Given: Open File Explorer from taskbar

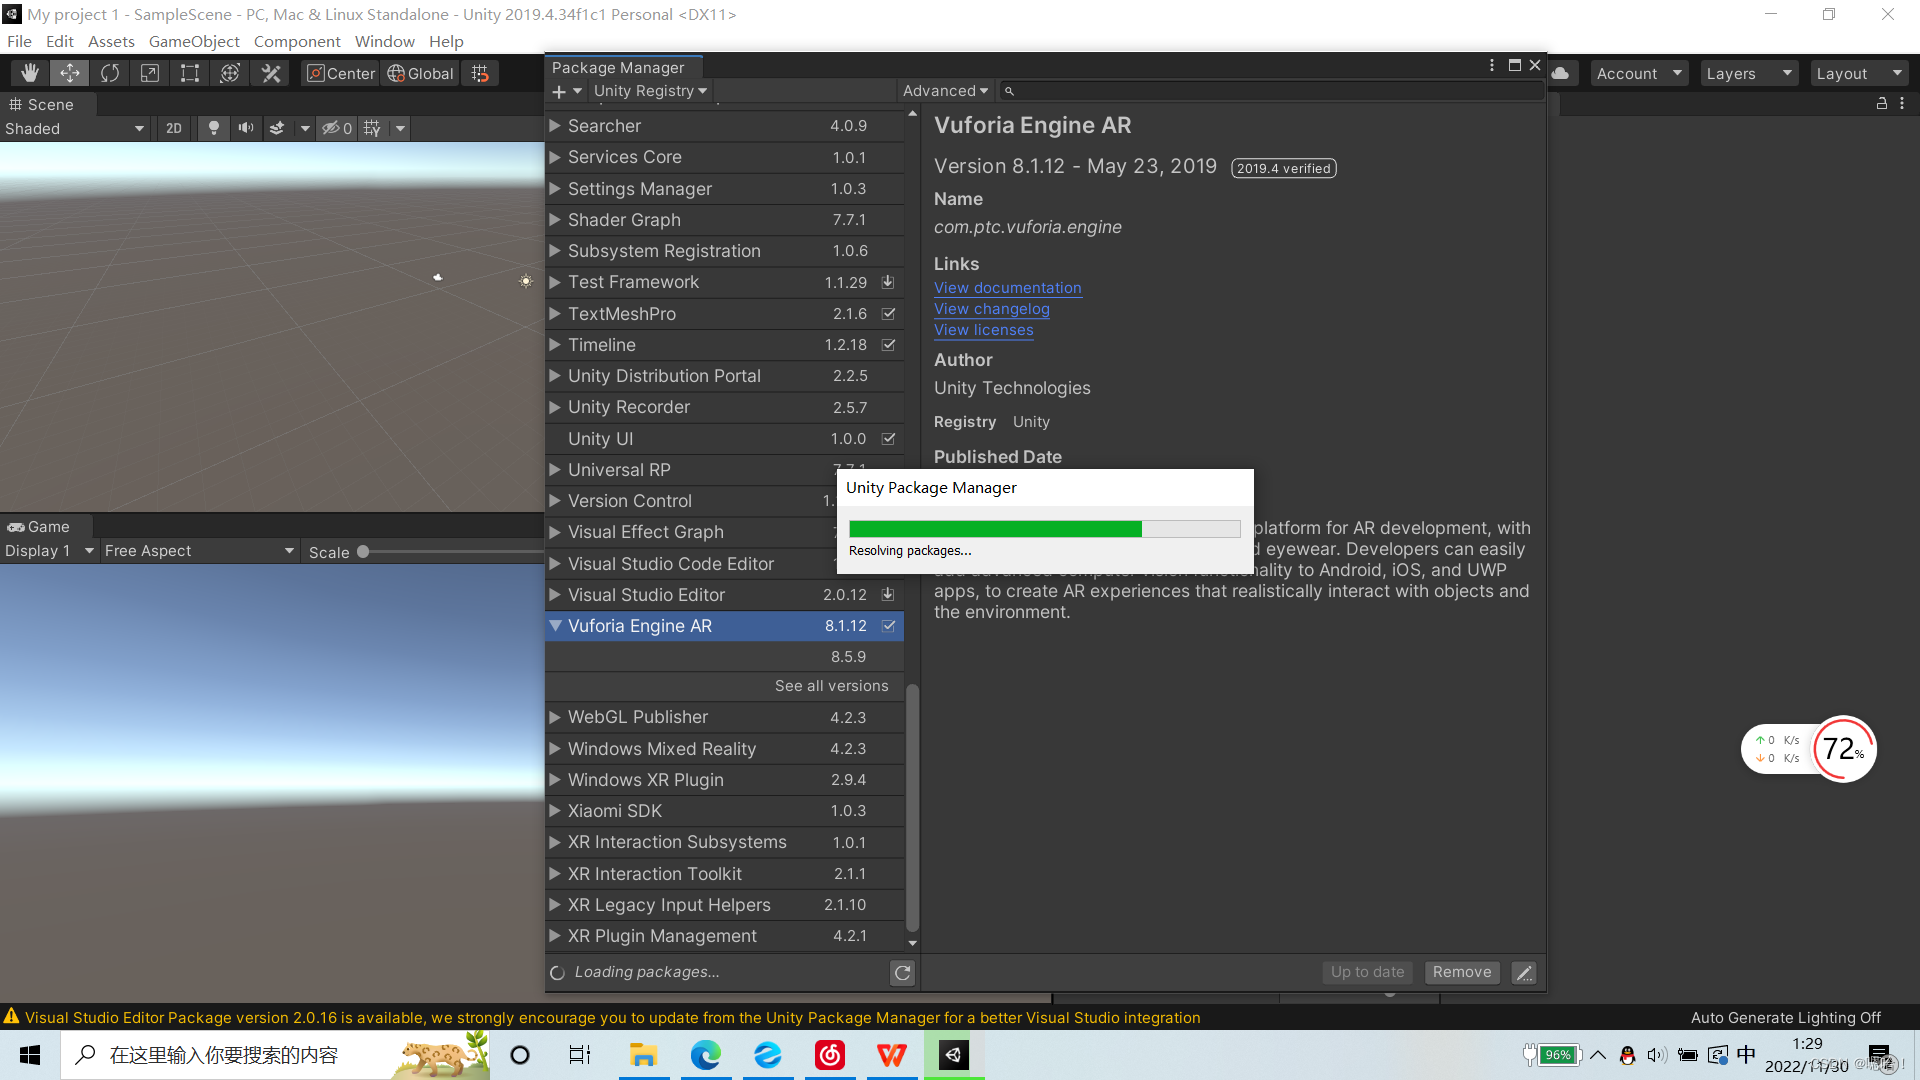Looking at the screenshot, I should [x=643, y=1055].
